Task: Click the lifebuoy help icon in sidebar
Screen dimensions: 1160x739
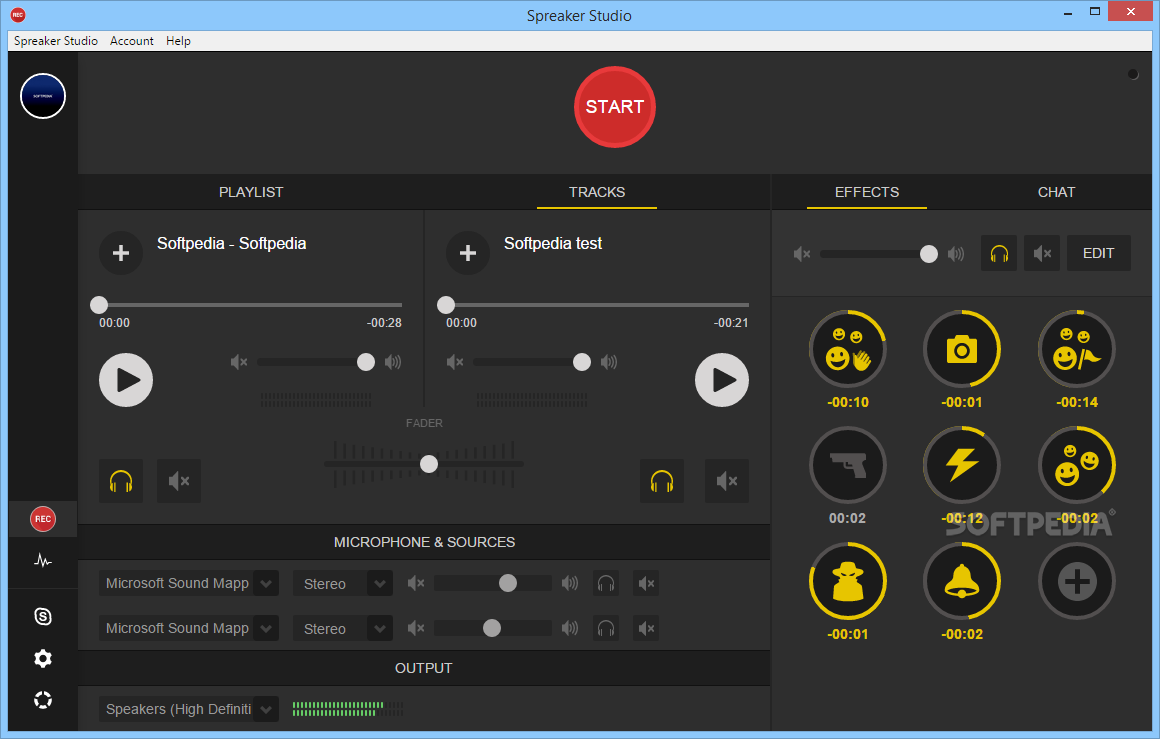Action: pyautogui.click(x=43, y=700)
